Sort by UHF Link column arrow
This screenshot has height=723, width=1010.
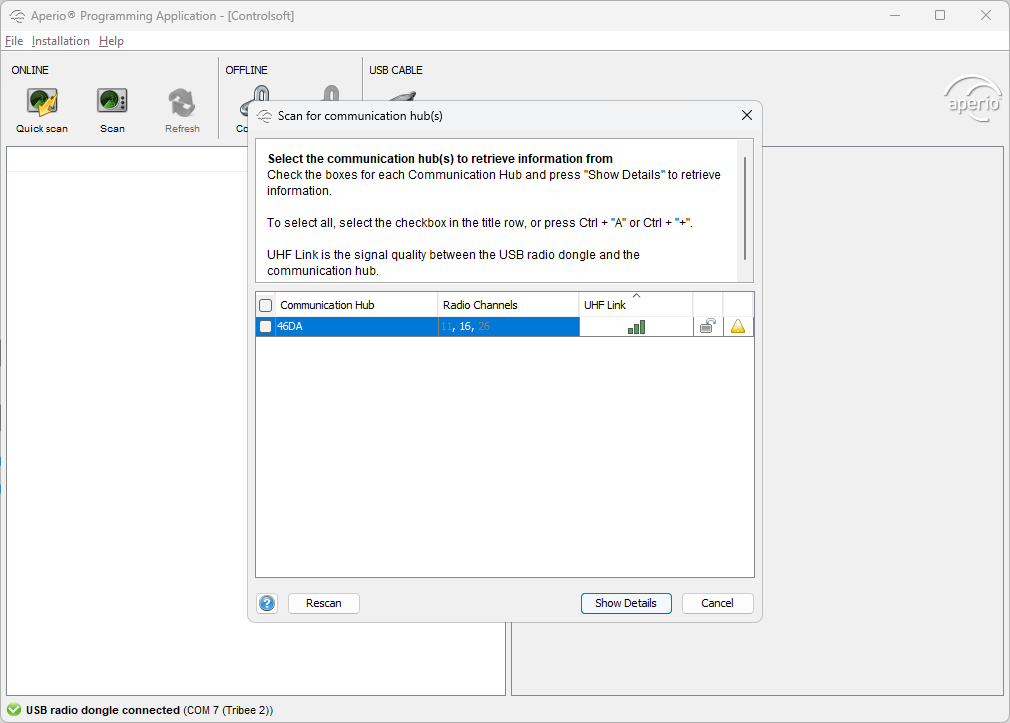point(636,296)
